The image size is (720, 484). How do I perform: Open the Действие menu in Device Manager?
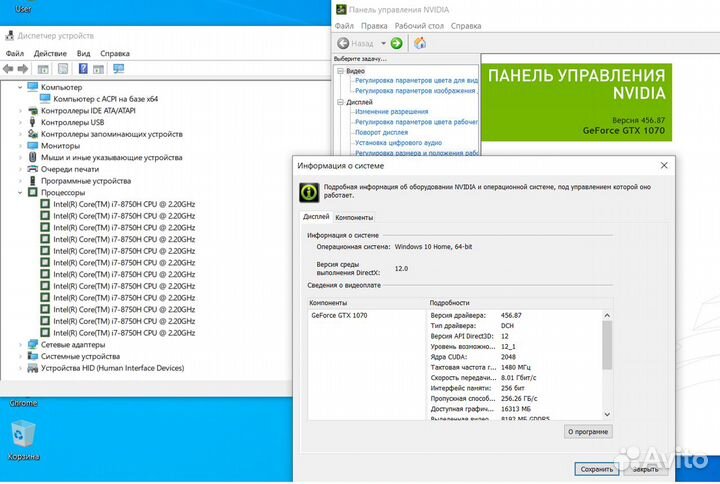pos(50,53)
